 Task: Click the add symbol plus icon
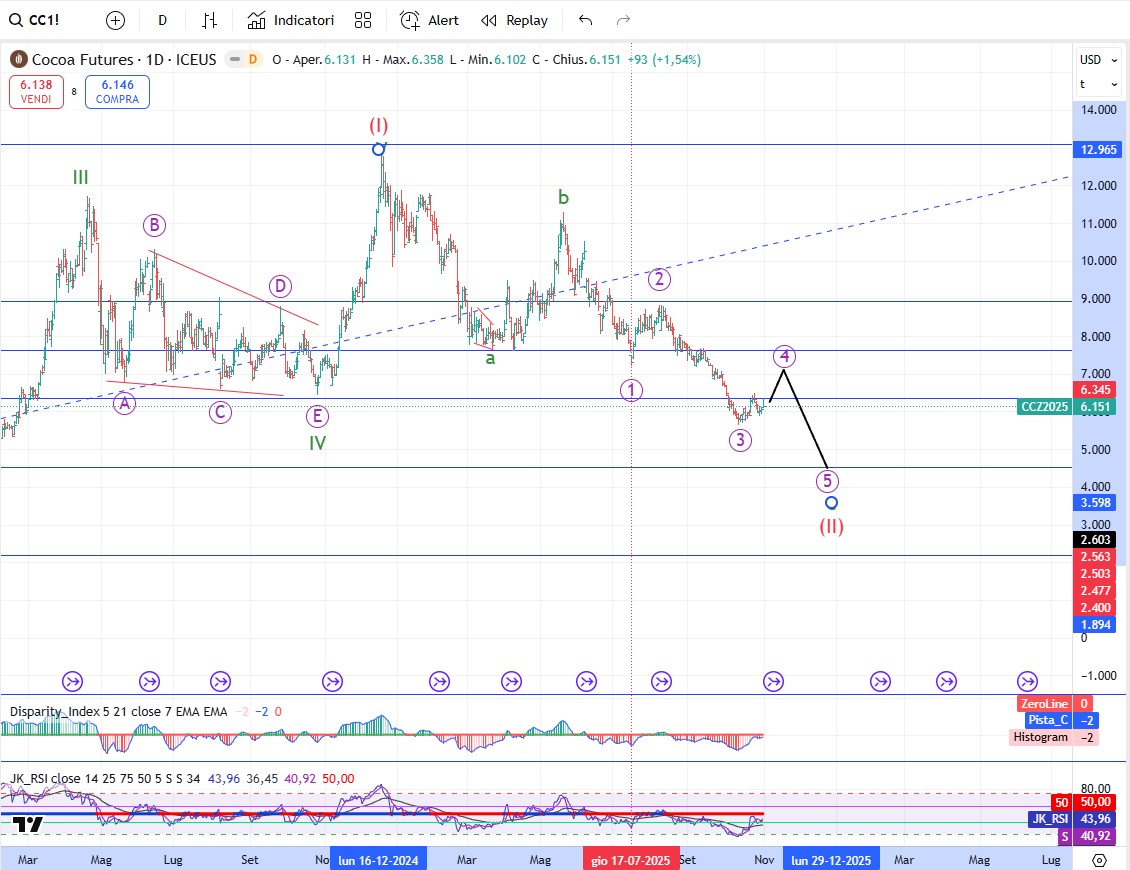(115, 20)
